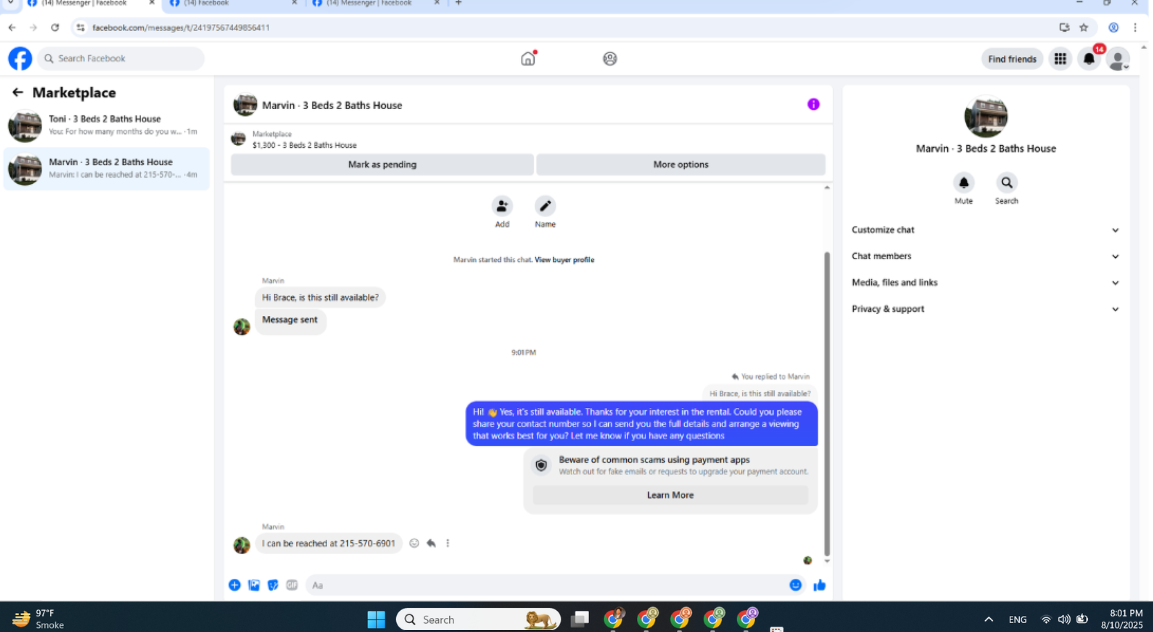The width and height of the screenshot is (1153, 632).
Task: Open the Facebook home icon
Action: (x=528, y=59)
